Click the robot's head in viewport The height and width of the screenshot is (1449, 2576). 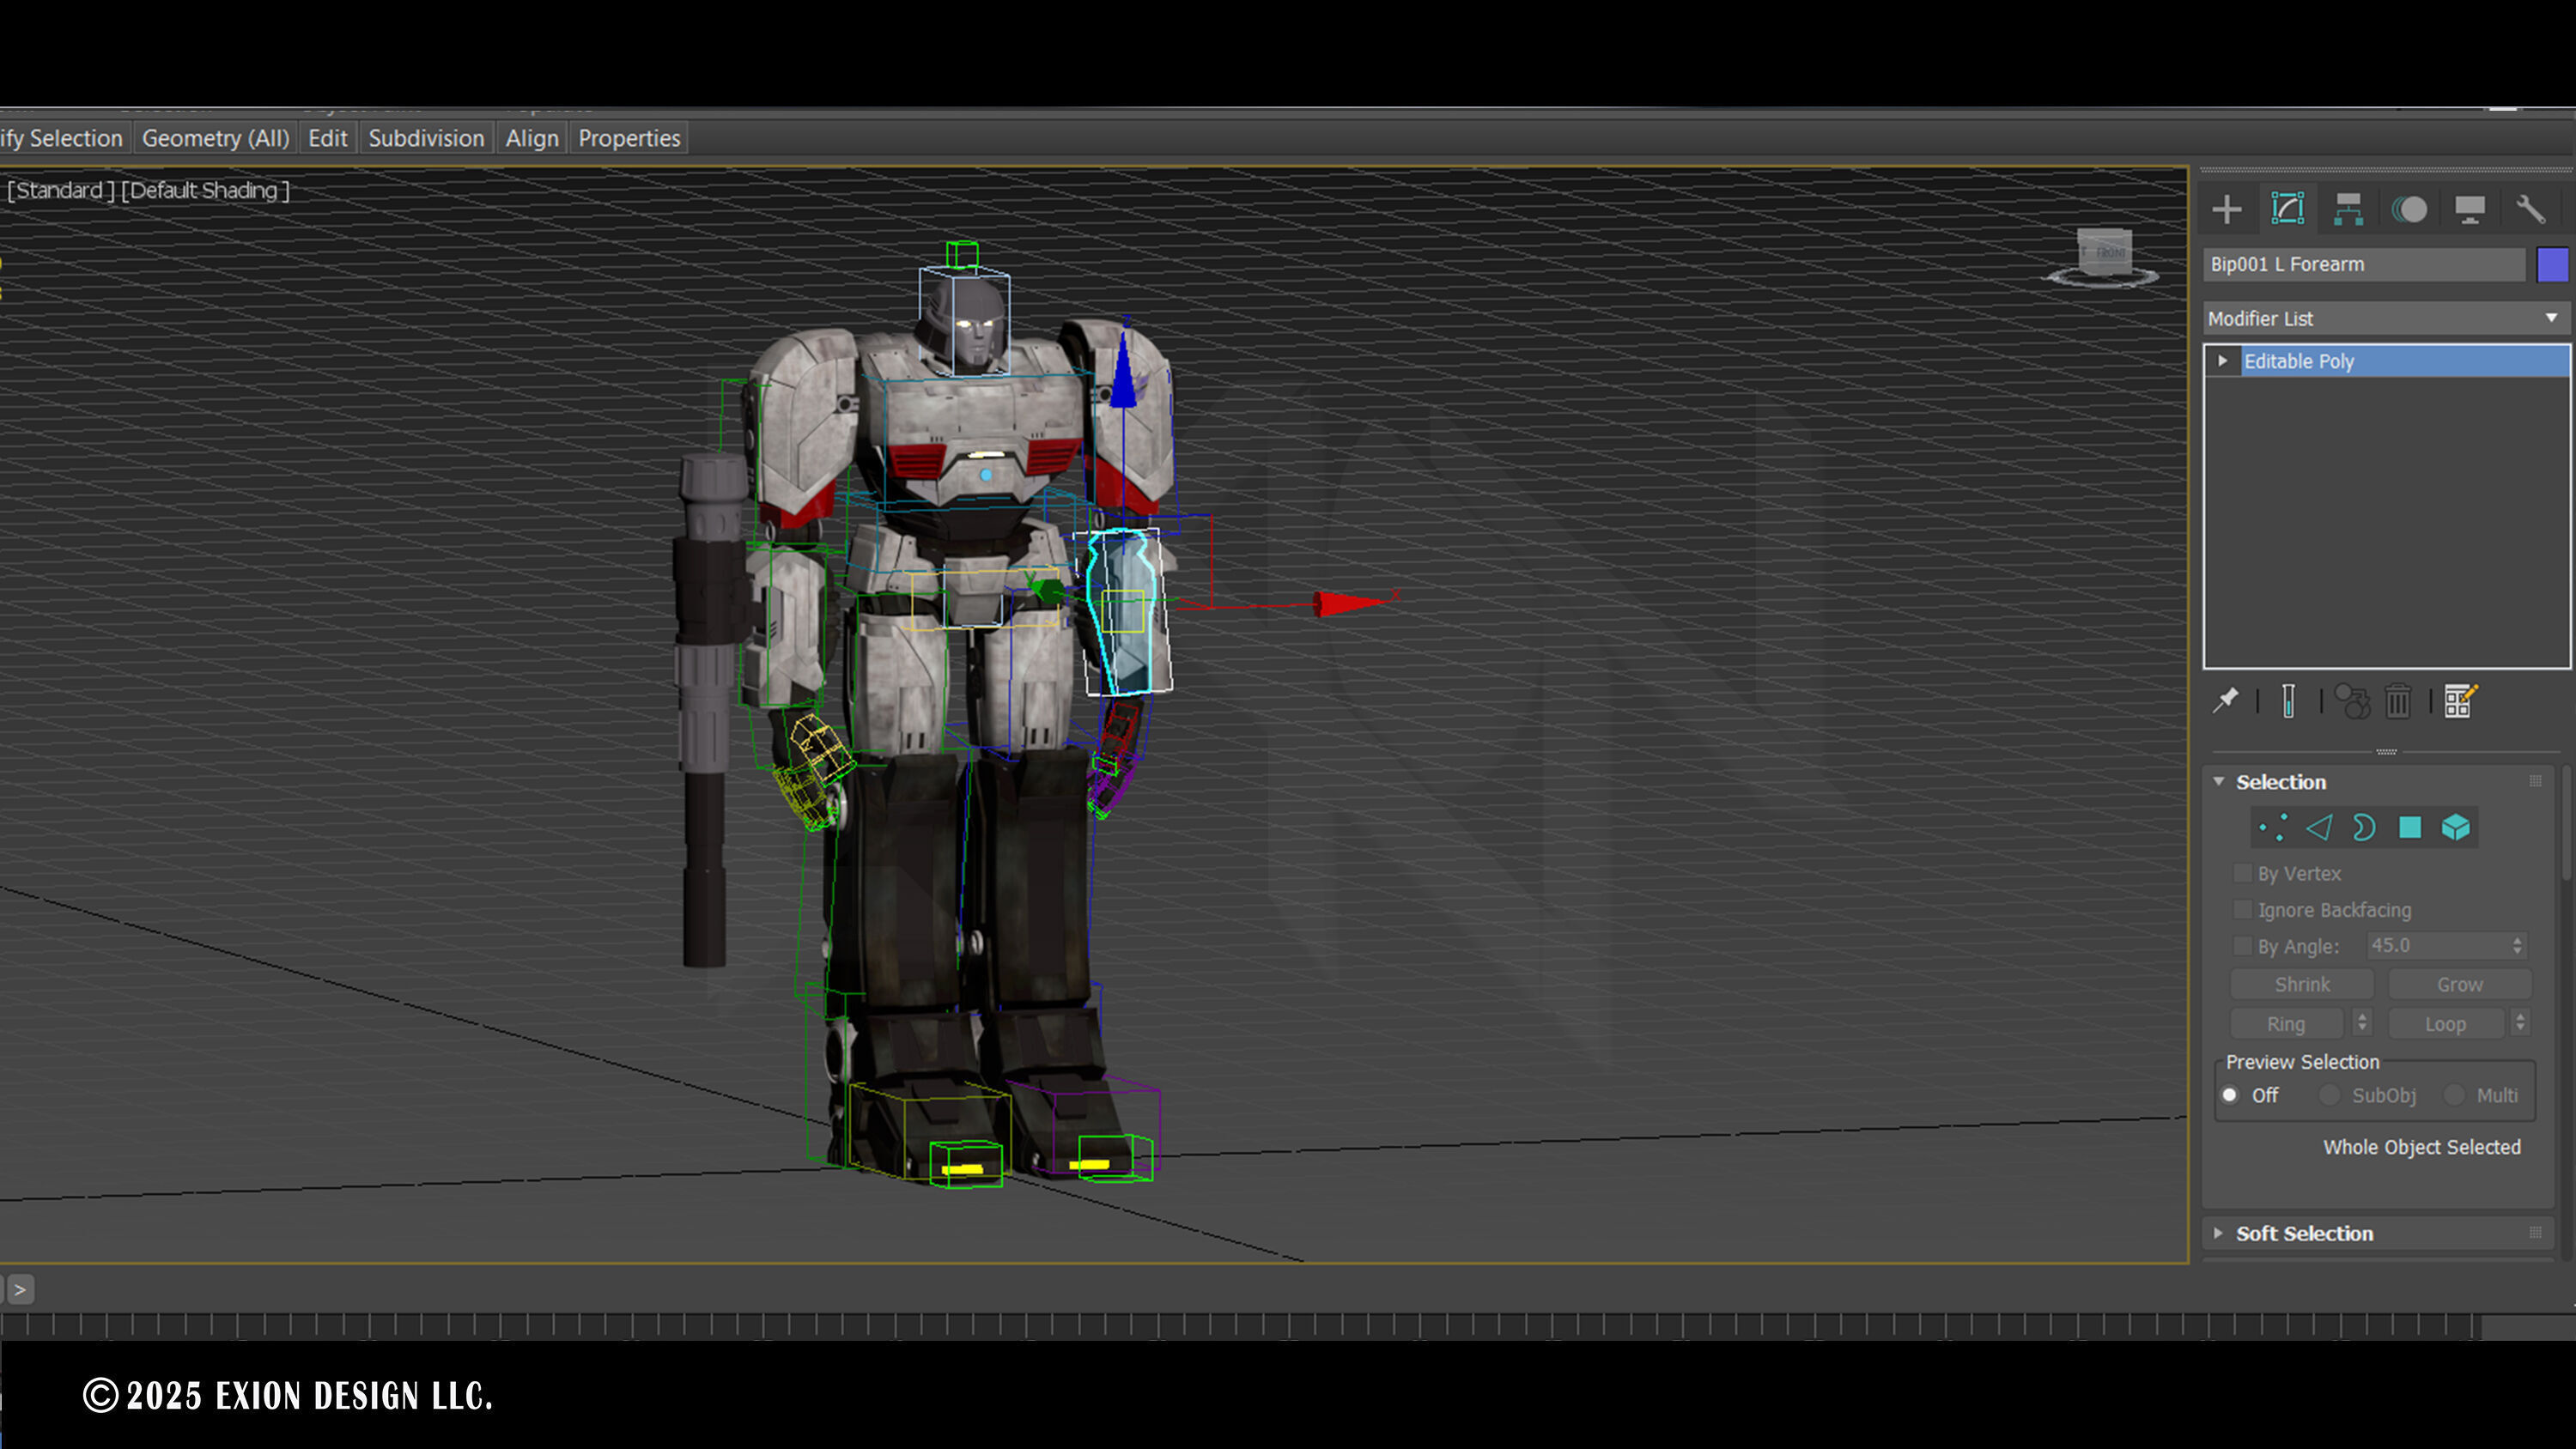point(965,322)
